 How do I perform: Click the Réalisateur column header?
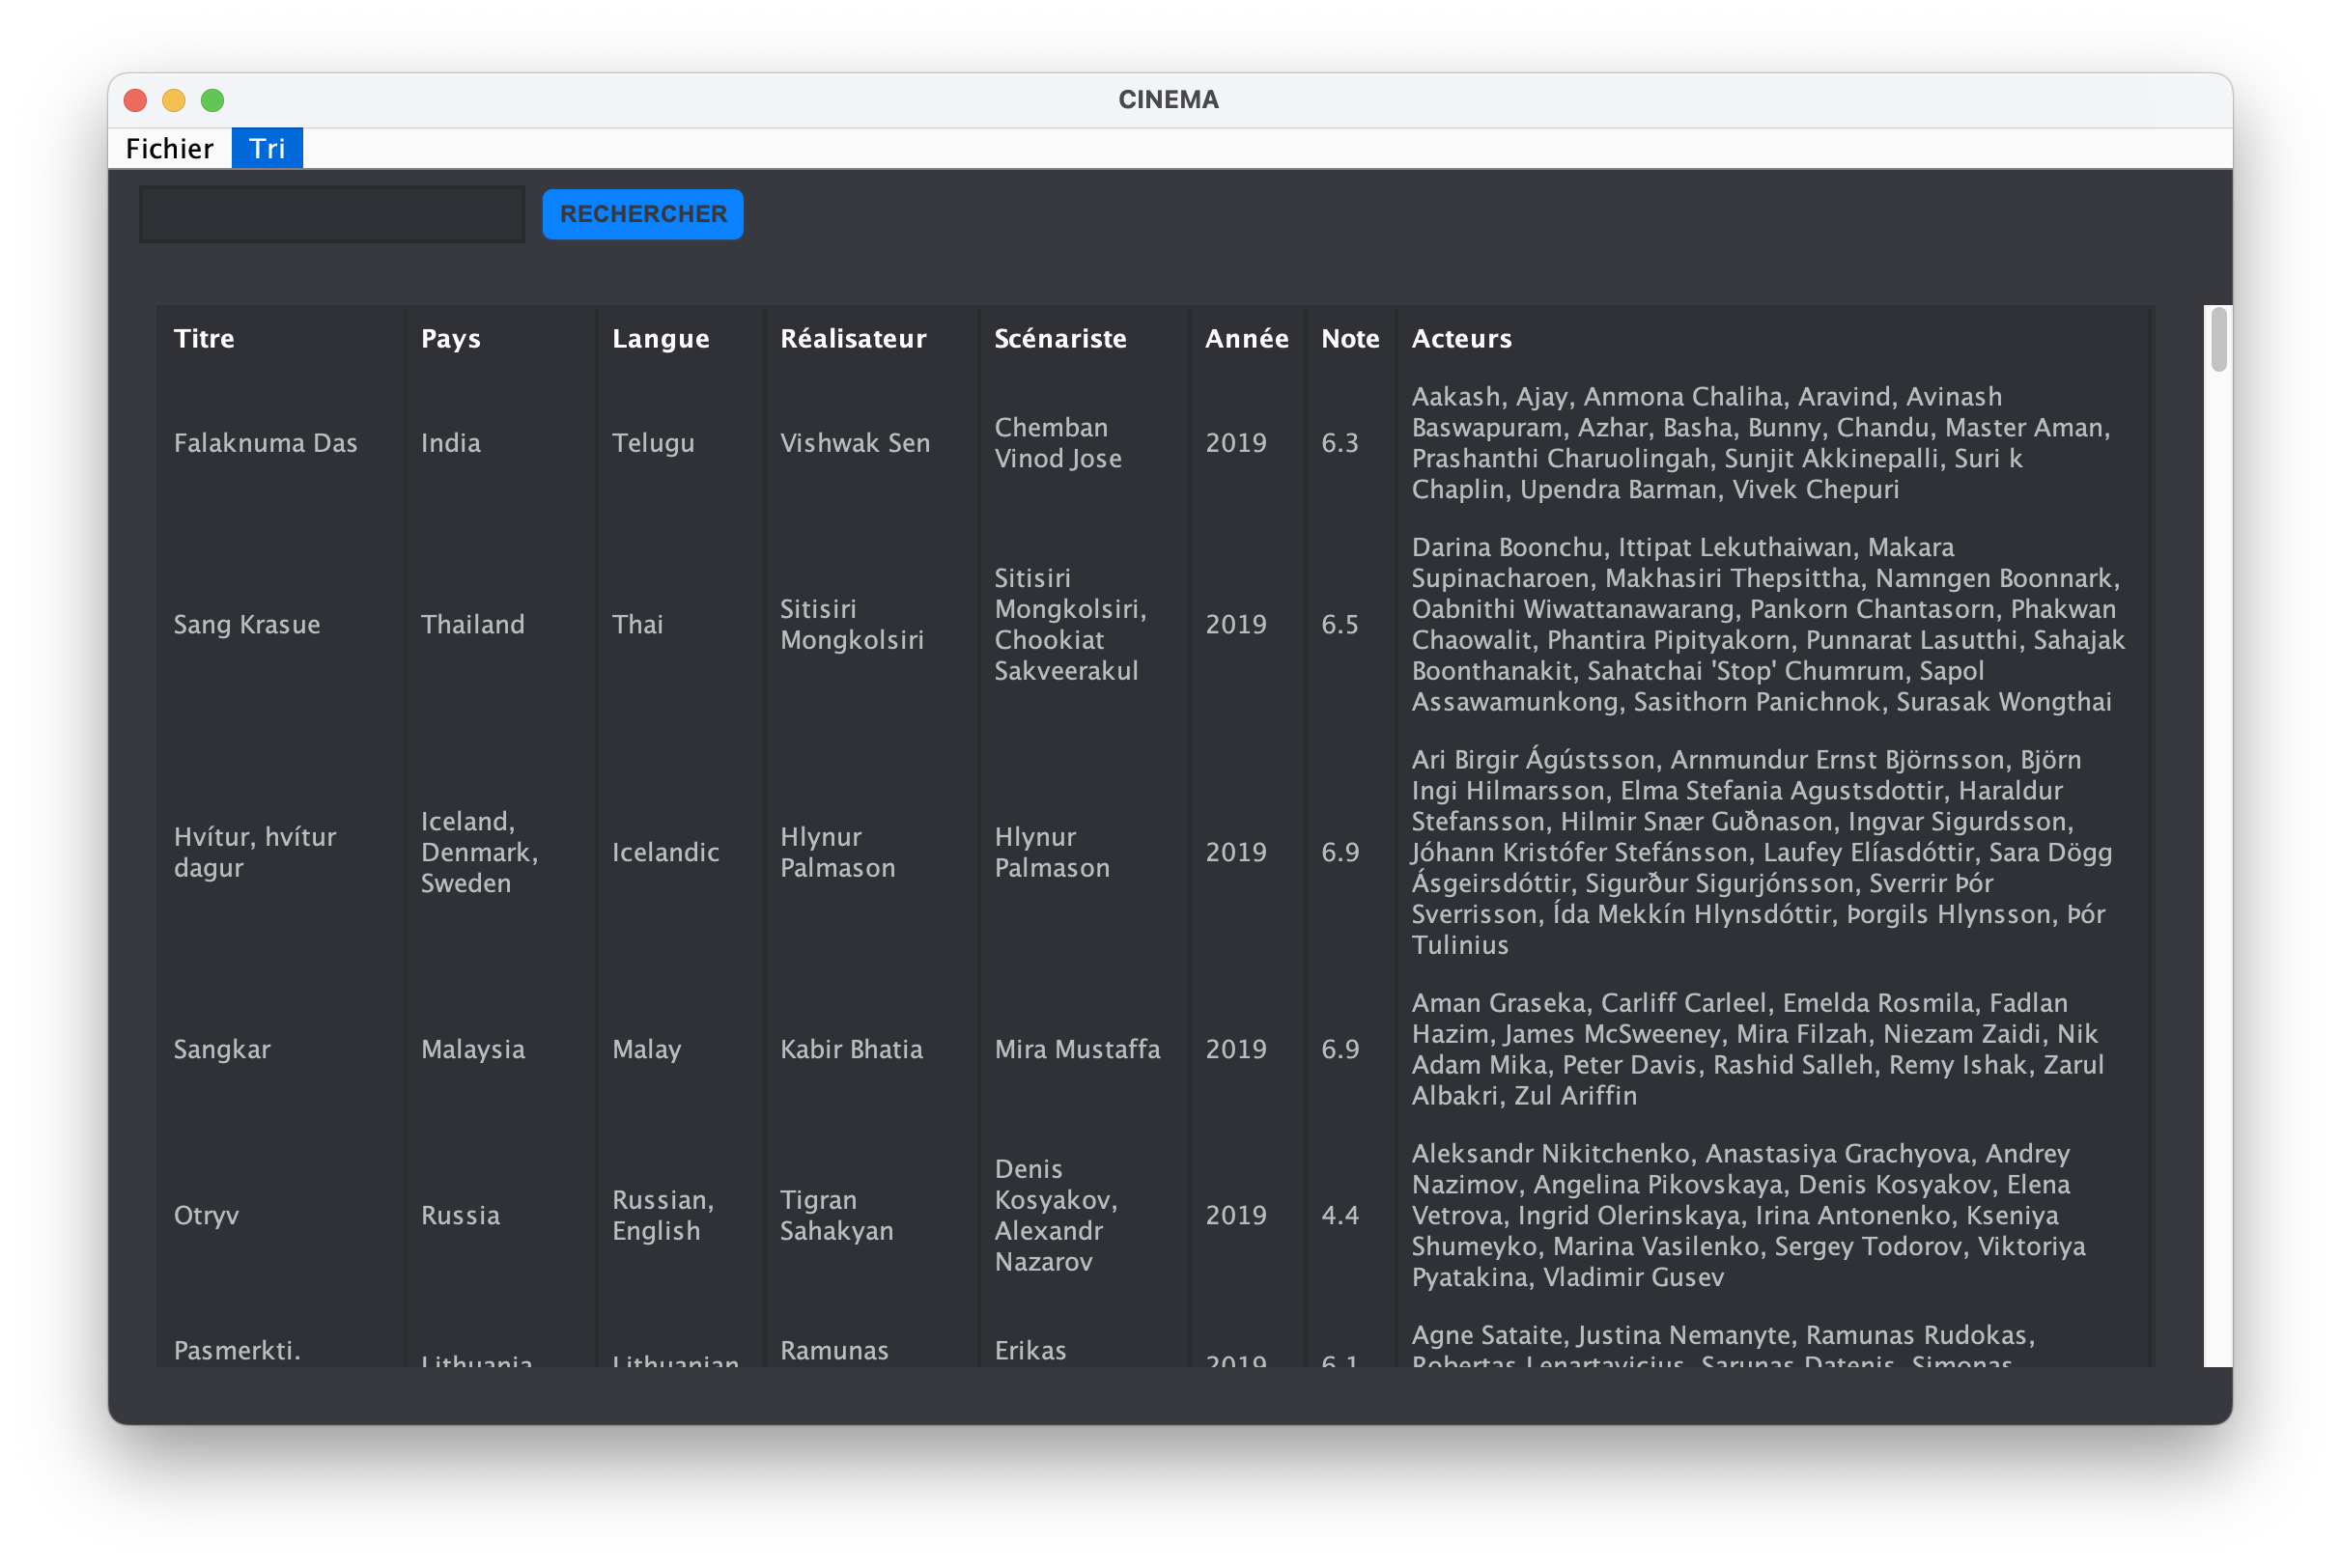point(853,339)
